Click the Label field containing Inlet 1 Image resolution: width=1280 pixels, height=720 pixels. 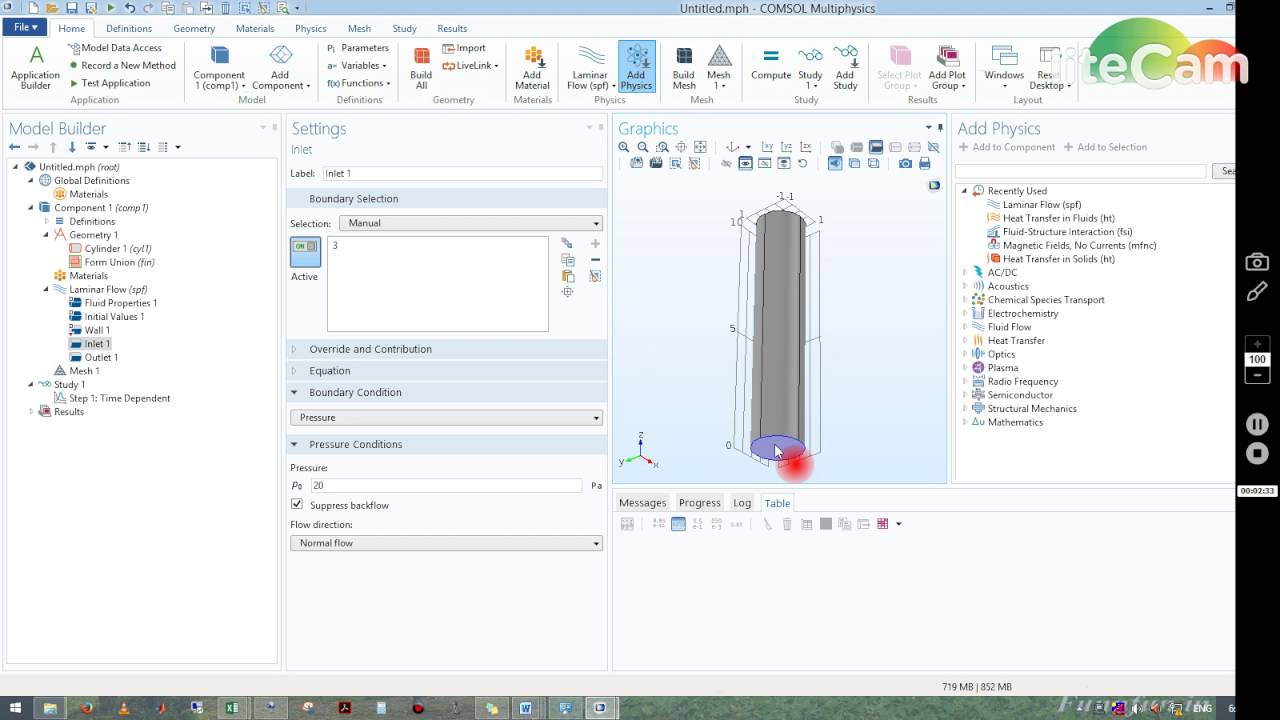tap(462, 173)
